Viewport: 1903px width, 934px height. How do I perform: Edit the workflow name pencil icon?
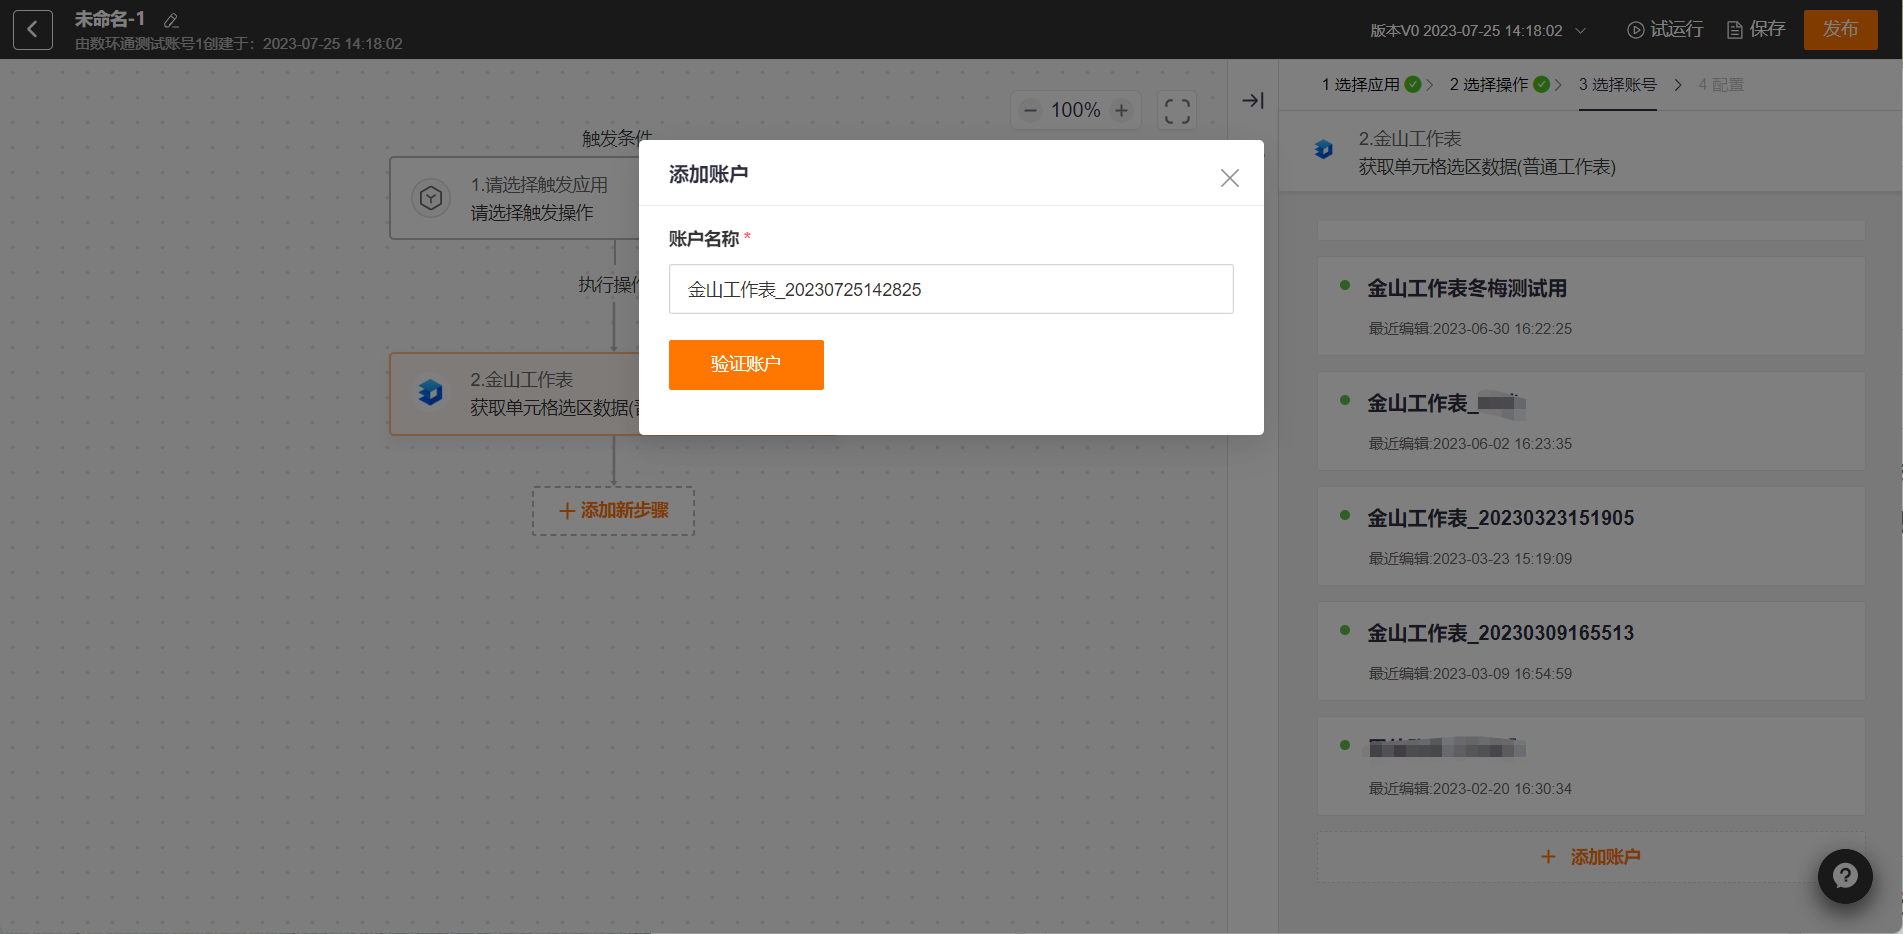click(x=171, y=20)
